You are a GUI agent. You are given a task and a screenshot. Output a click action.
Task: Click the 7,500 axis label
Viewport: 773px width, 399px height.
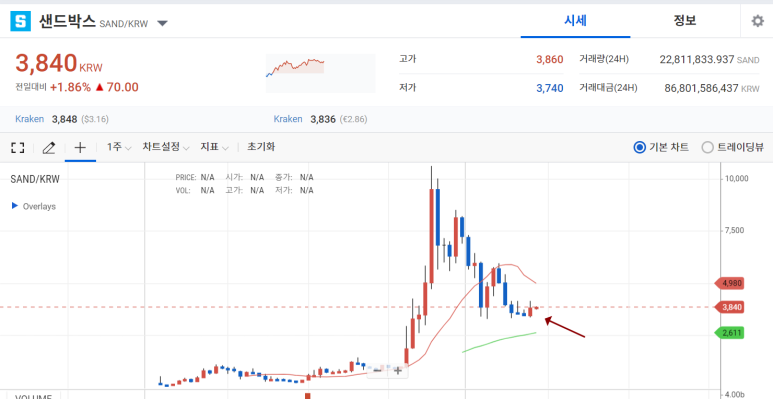pyautogui.click(x=734, y=230)
